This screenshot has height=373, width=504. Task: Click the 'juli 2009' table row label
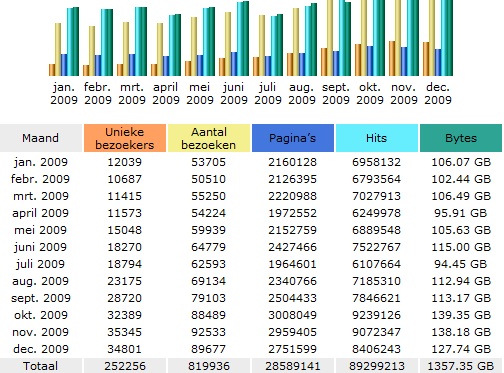41,264
